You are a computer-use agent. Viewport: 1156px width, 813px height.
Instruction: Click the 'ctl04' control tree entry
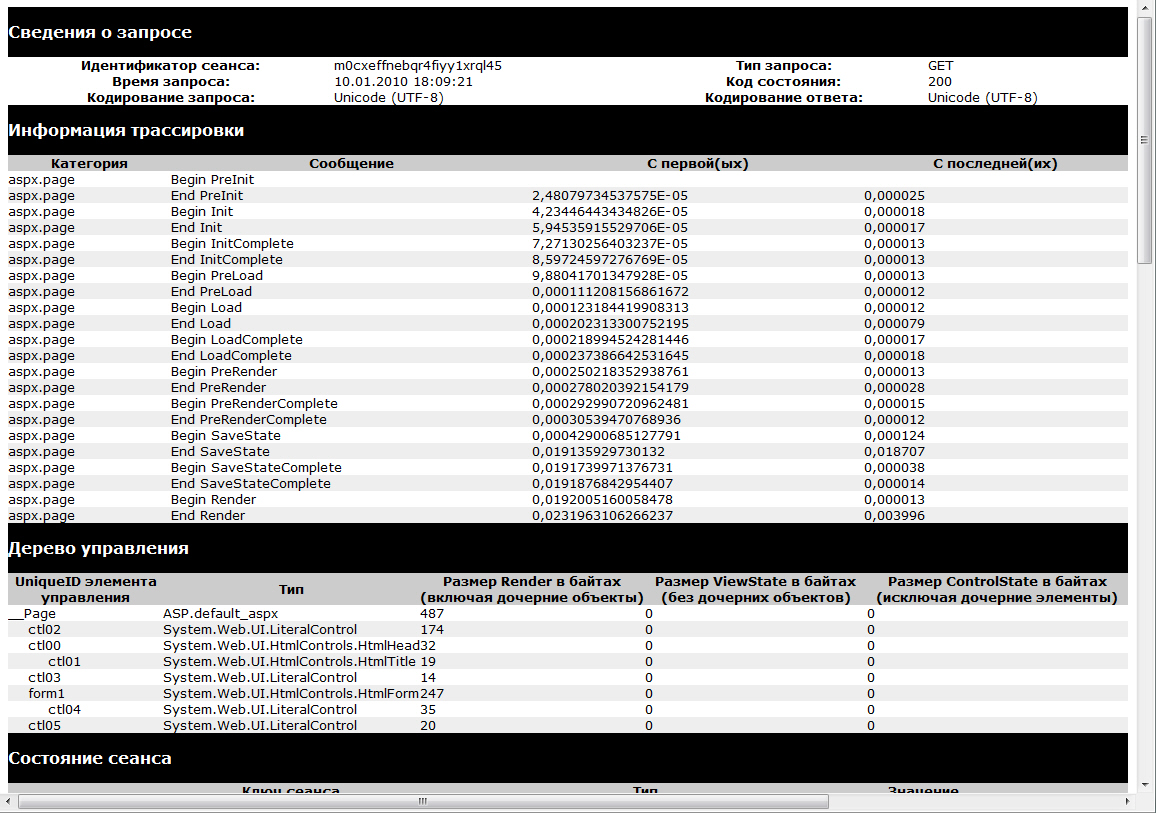[65, 710]
